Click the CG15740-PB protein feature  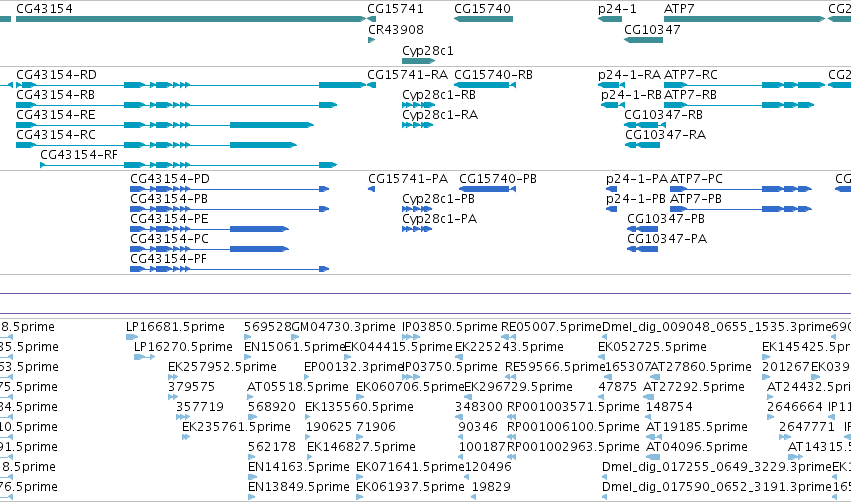point(487,189)
